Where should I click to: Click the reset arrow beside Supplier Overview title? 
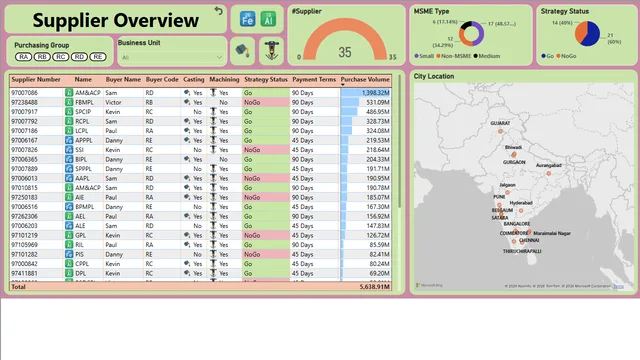coord(219,11)
